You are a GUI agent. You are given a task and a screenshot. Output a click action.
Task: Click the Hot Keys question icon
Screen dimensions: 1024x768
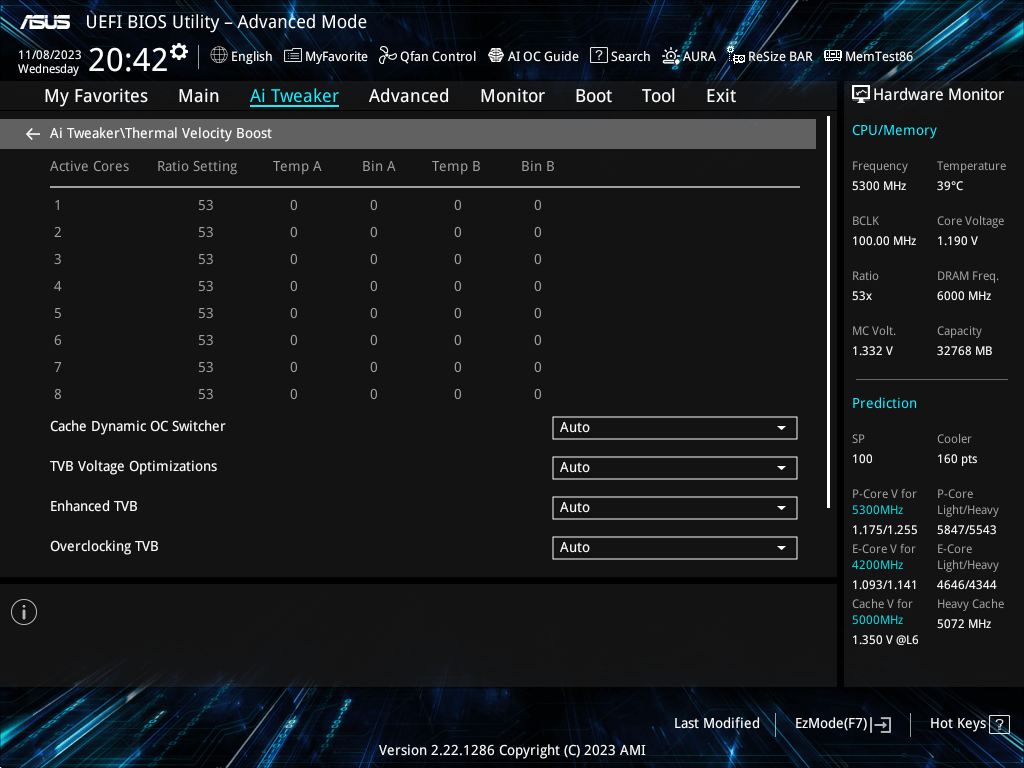(x=999, y=724)
